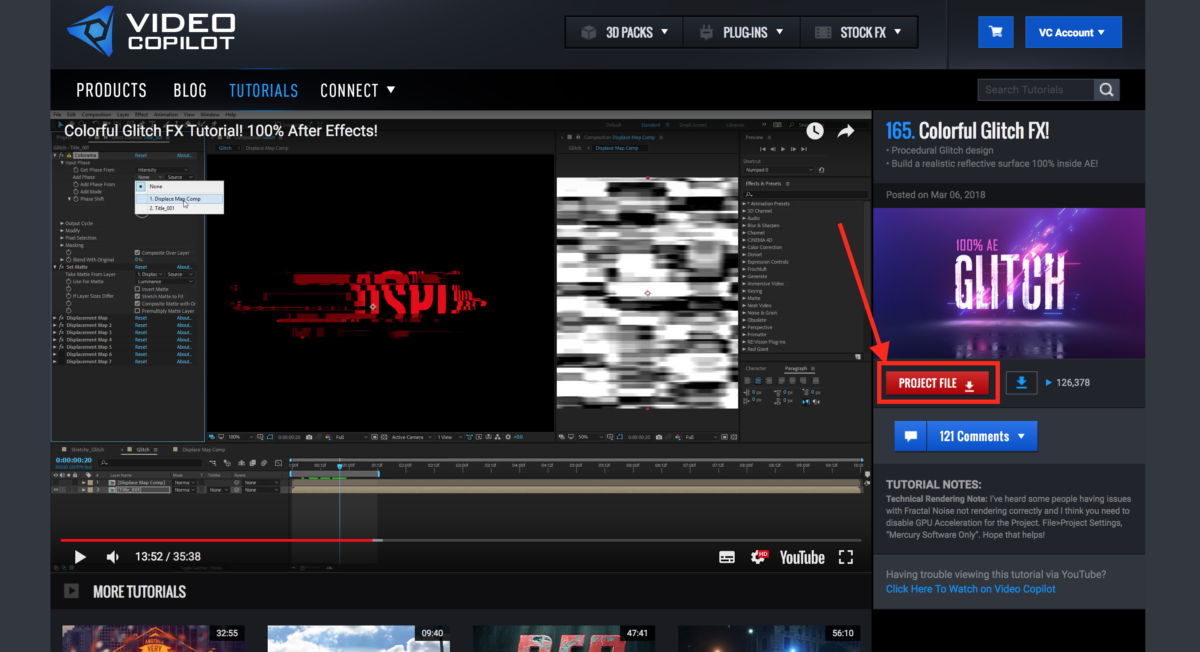The width and height of the screenshot is (1200, 652).
Task: Toggle Stretch Matte to Fit checkbox
Action: click(x=137, y=296)
